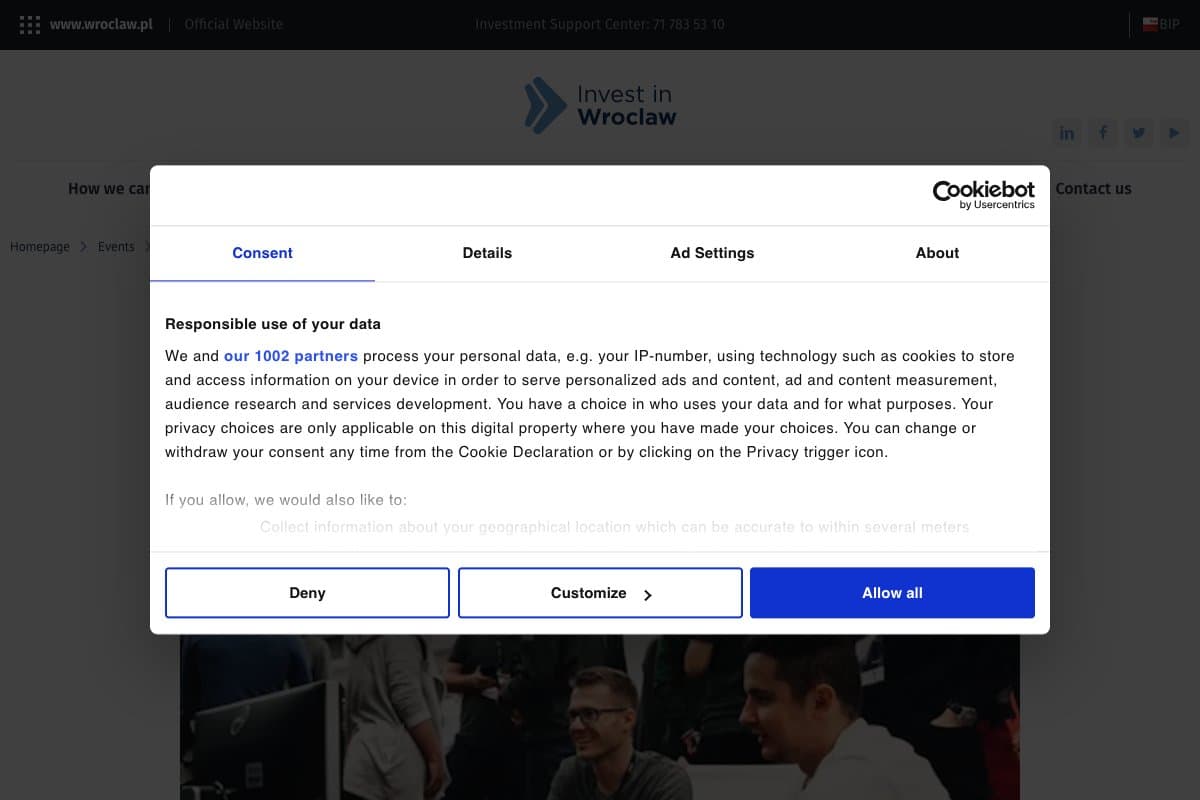1200x800 pixels.
Task: Deny all cookies
Action: pos(307,593)
